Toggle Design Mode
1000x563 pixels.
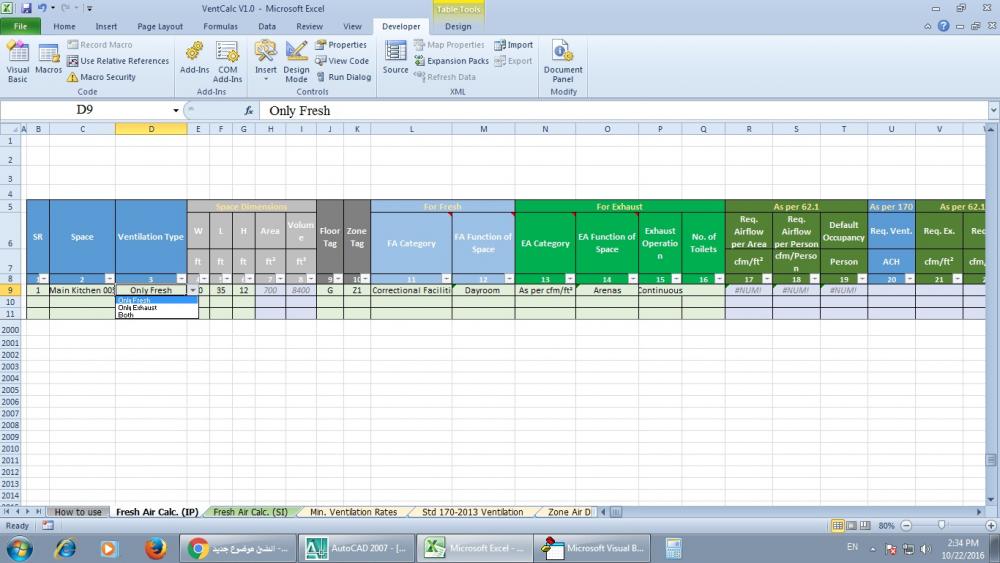point(296,61)
